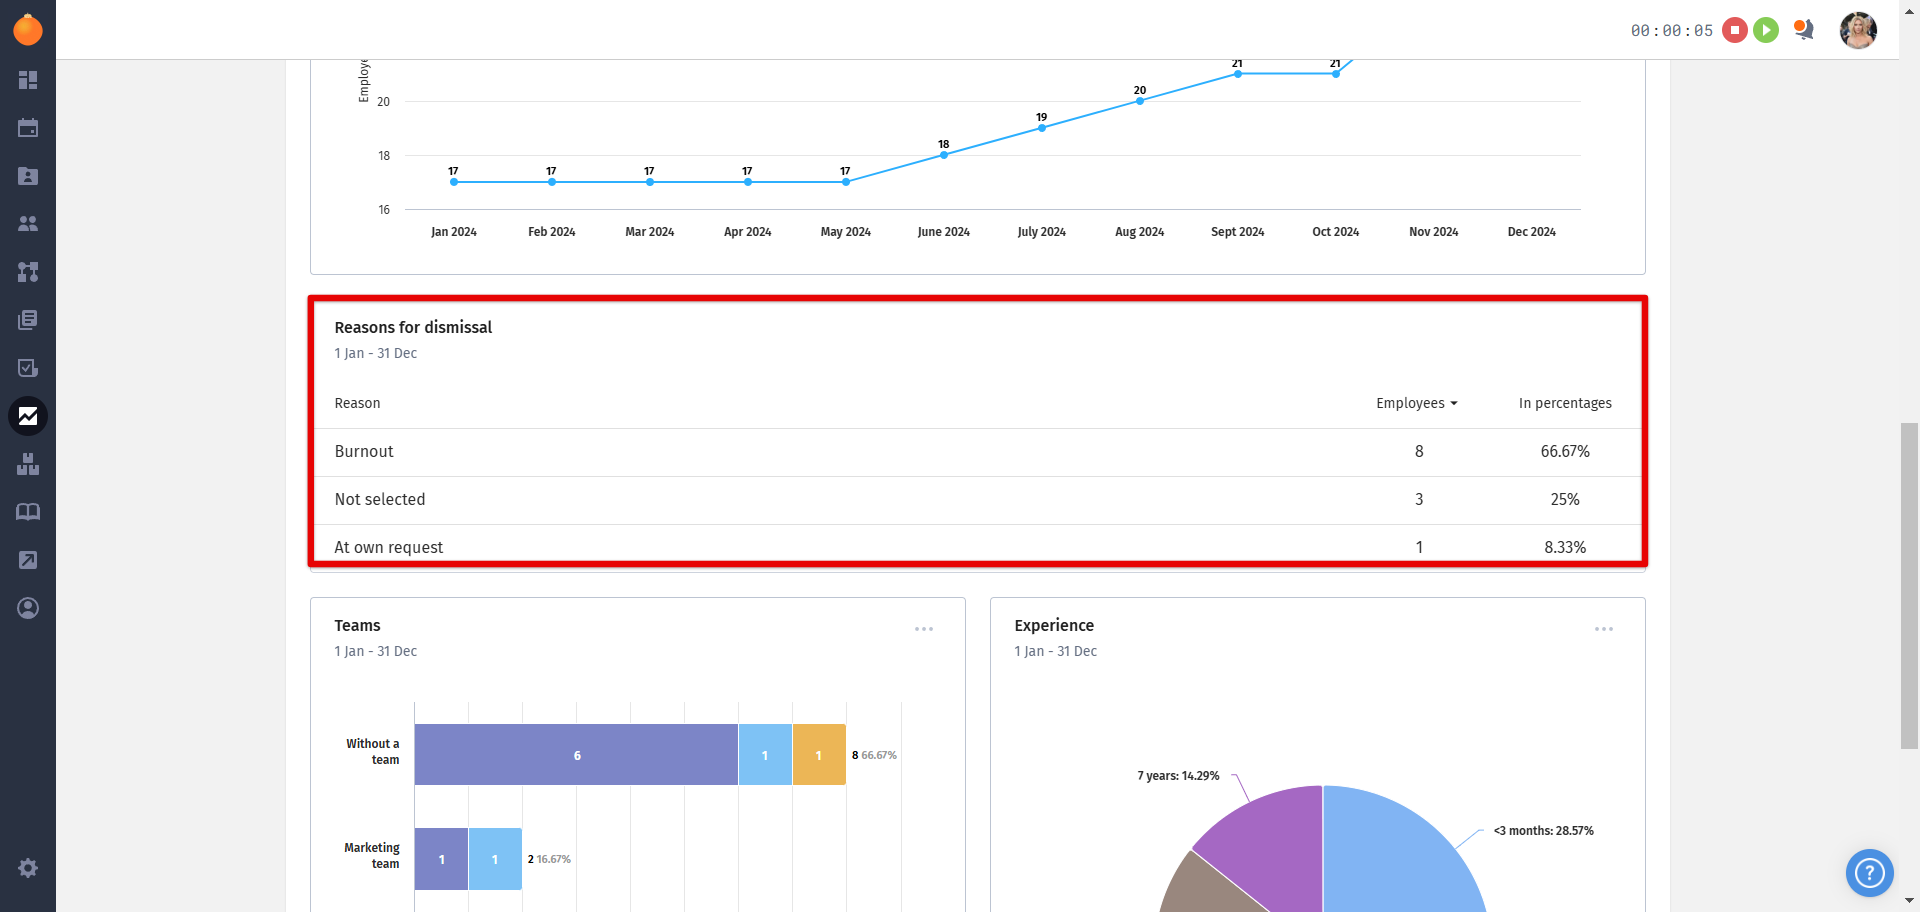Open the documents library sidebar icon
Viewport: 1920px width, 912px height.
pyautogui.click(x=28, y=320)
